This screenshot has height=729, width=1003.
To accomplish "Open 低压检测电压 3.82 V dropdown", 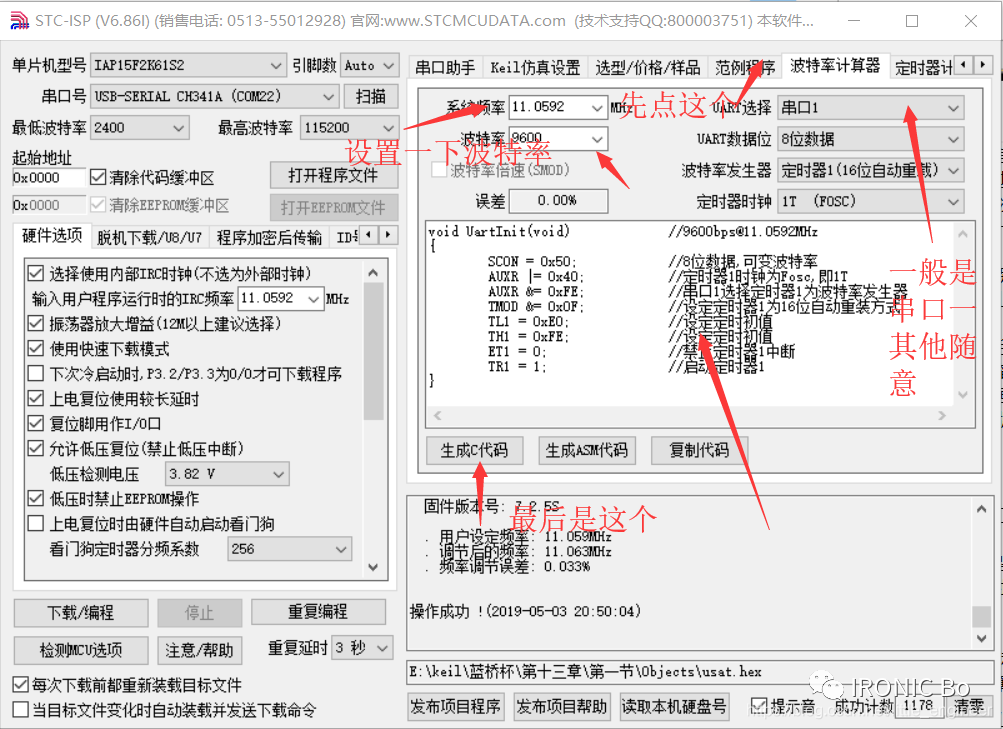I will click(x=227, y=474).
